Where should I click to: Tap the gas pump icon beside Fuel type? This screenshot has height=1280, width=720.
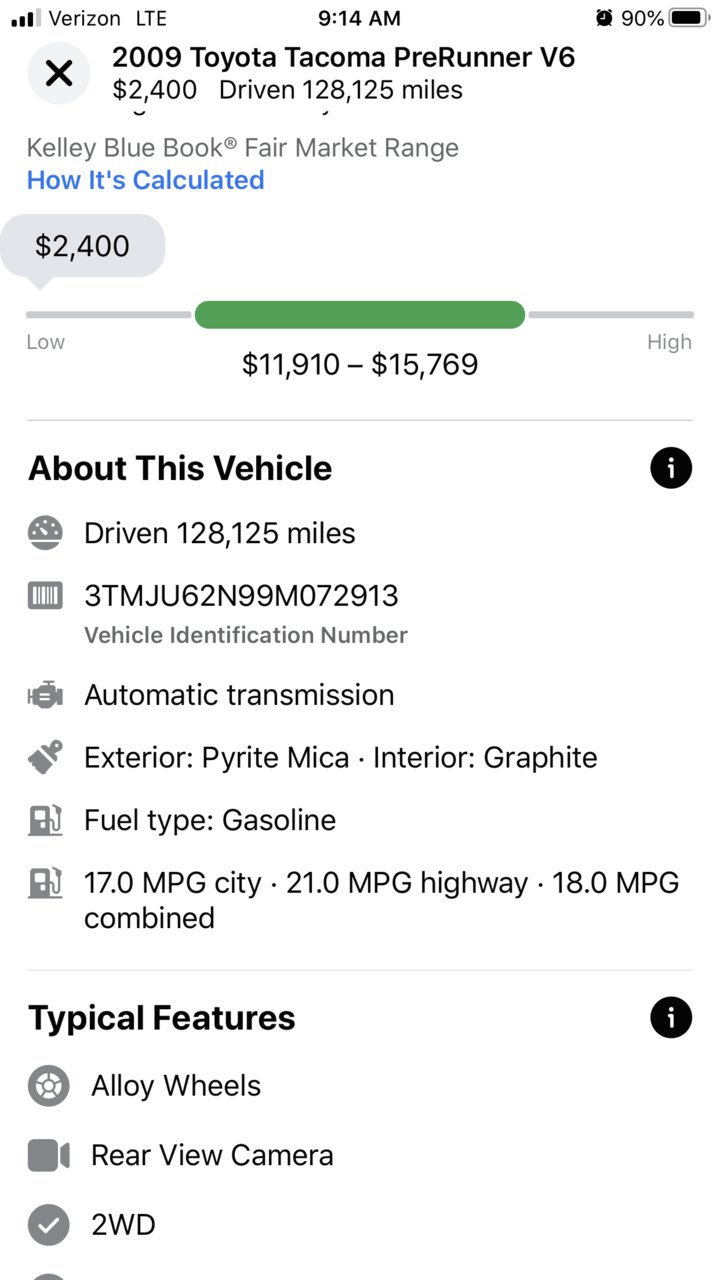point(46,820)
